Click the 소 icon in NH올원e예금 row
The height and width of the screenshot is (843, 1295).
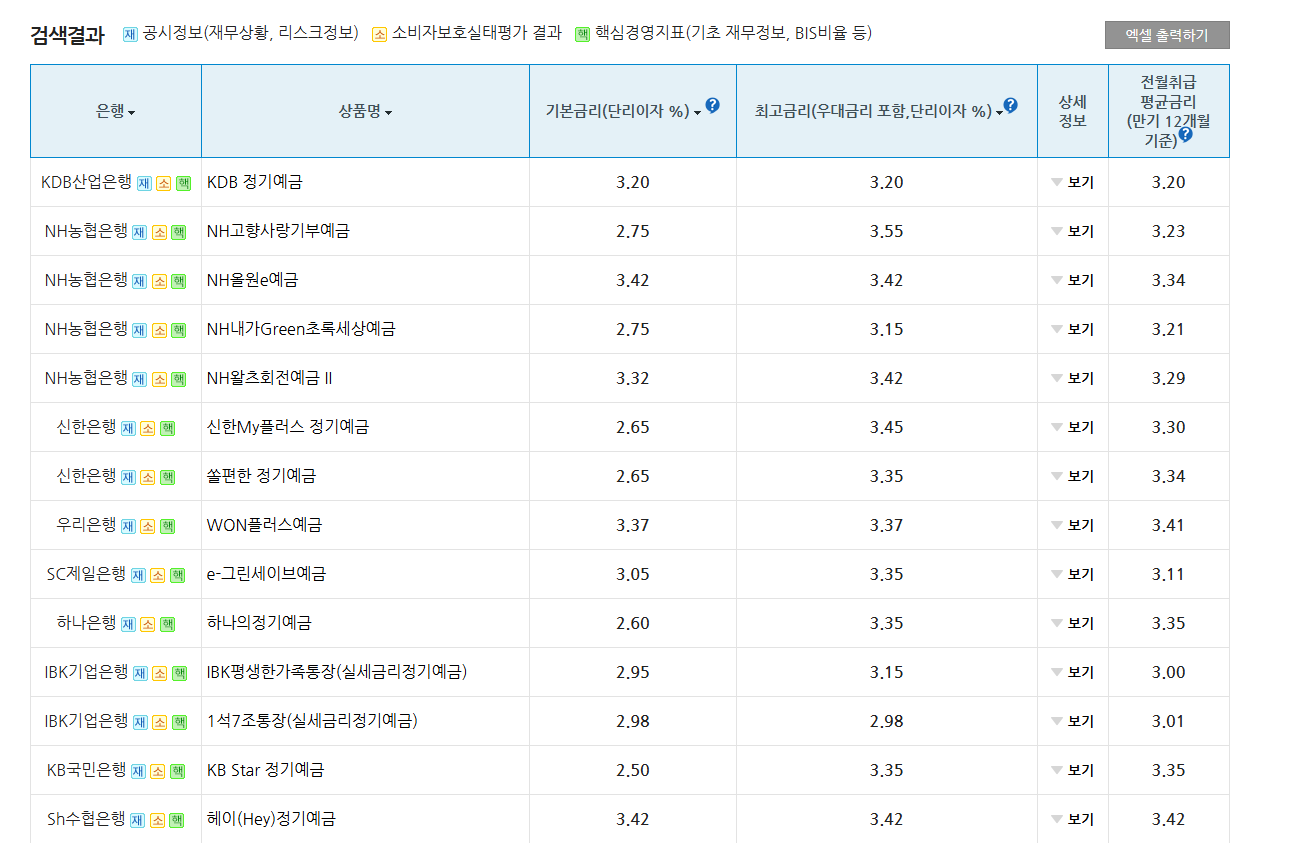tap(159, 281)
